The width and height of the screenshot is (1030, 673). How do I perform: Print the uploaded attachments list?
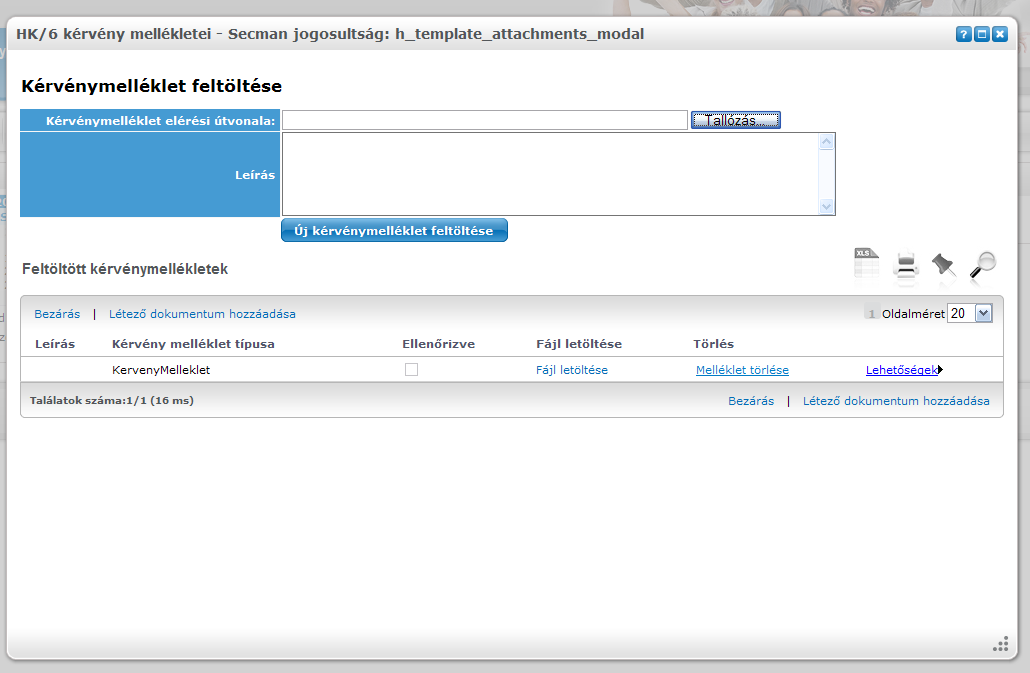pyautogui.click(x=906, y=265)
